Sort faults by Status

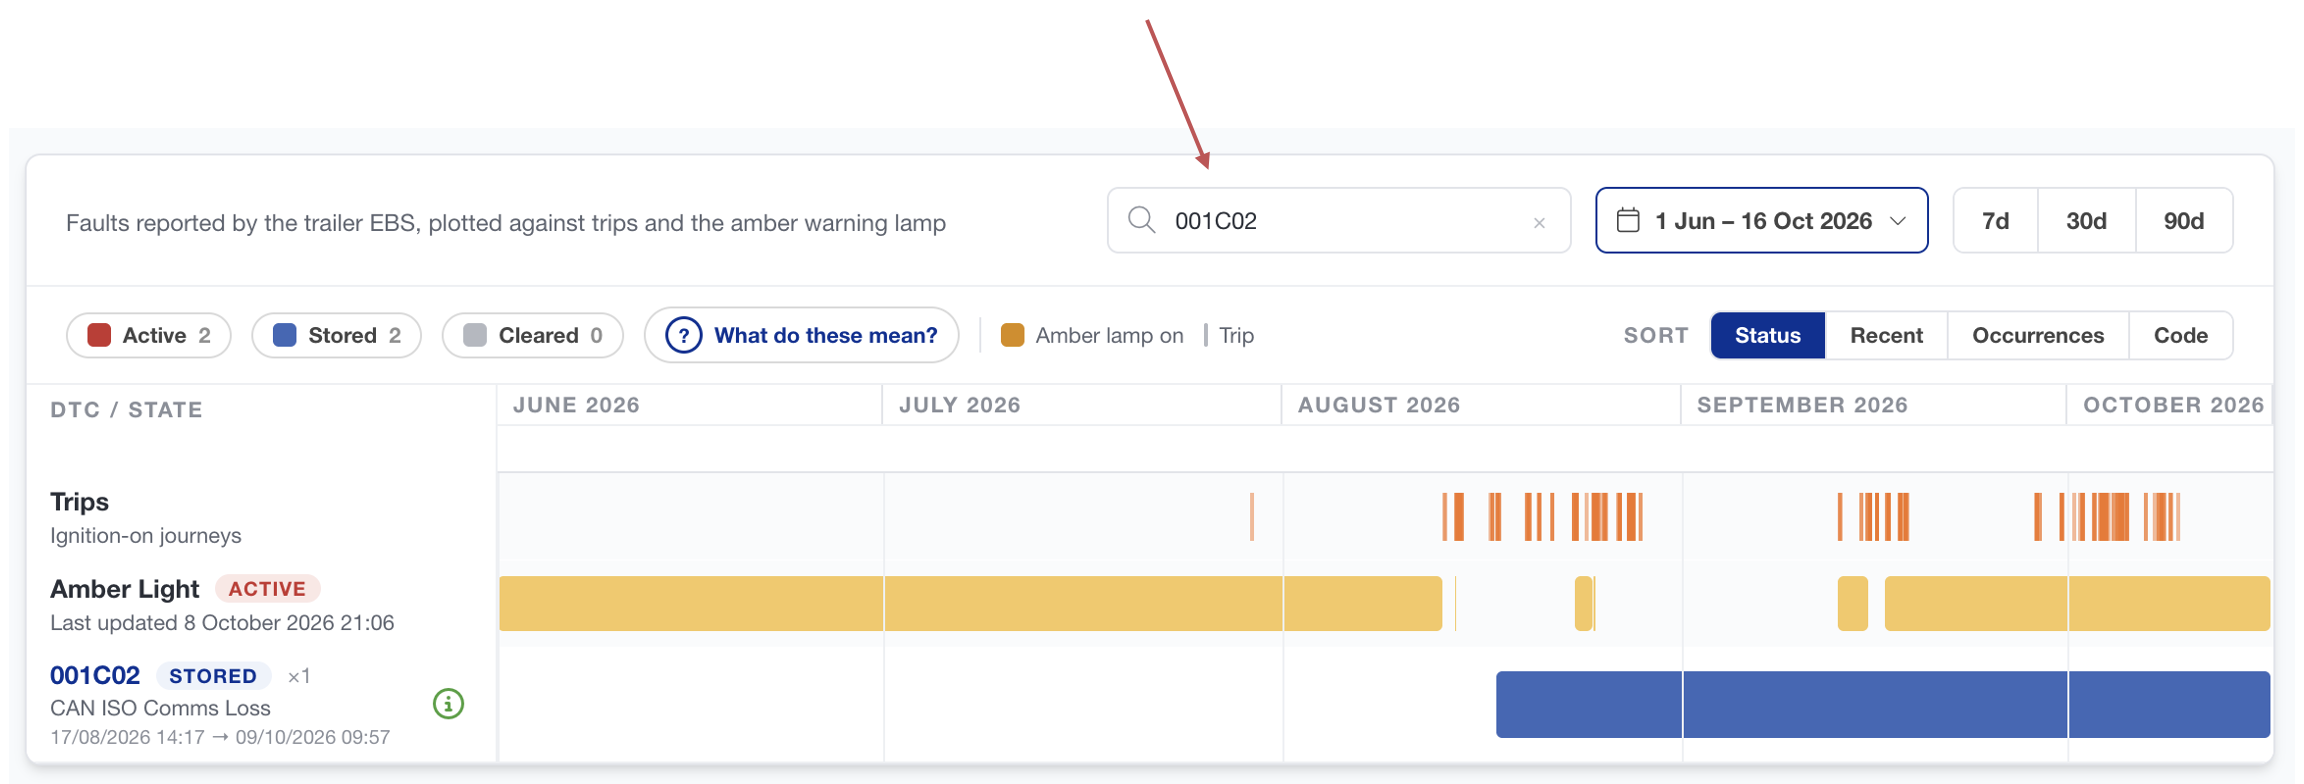(x=1767, y=335)
